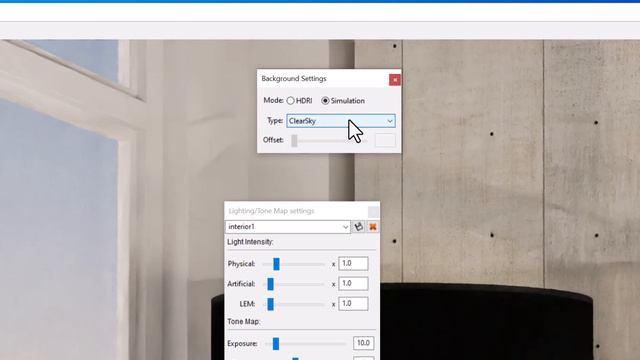Click the Artificial multiplier value field
The width and height of the screenshot is (640, 360).
pyautogui.click(x=353, y=283)
